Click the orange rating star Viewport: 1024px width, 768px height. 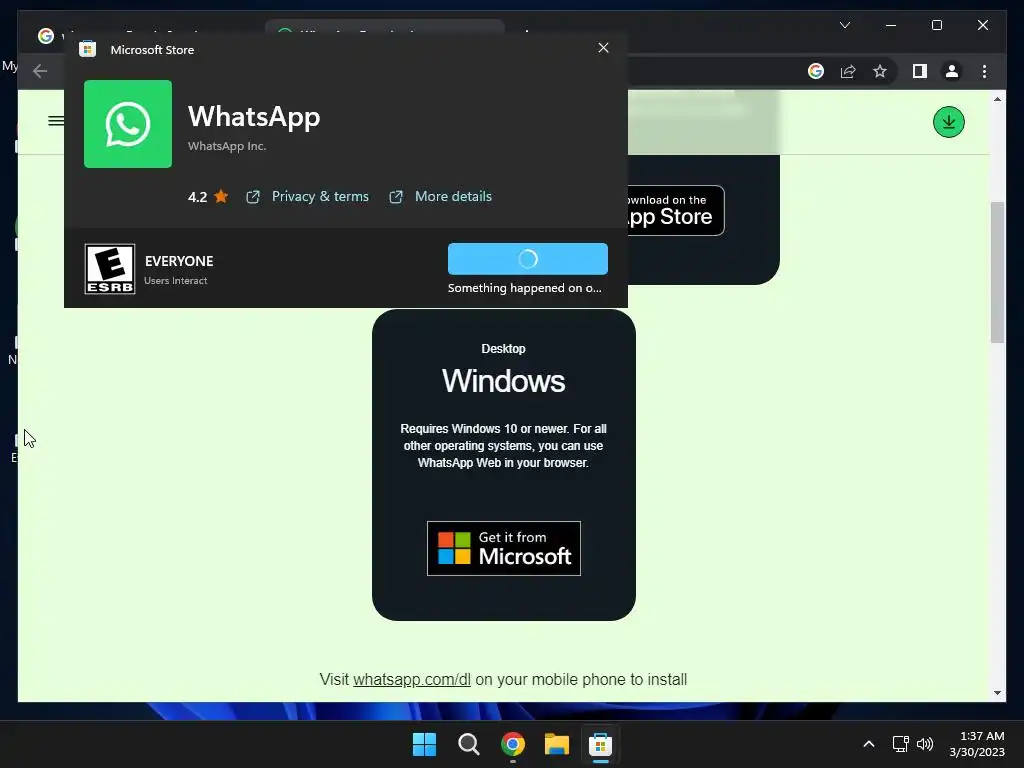(221, 196)
